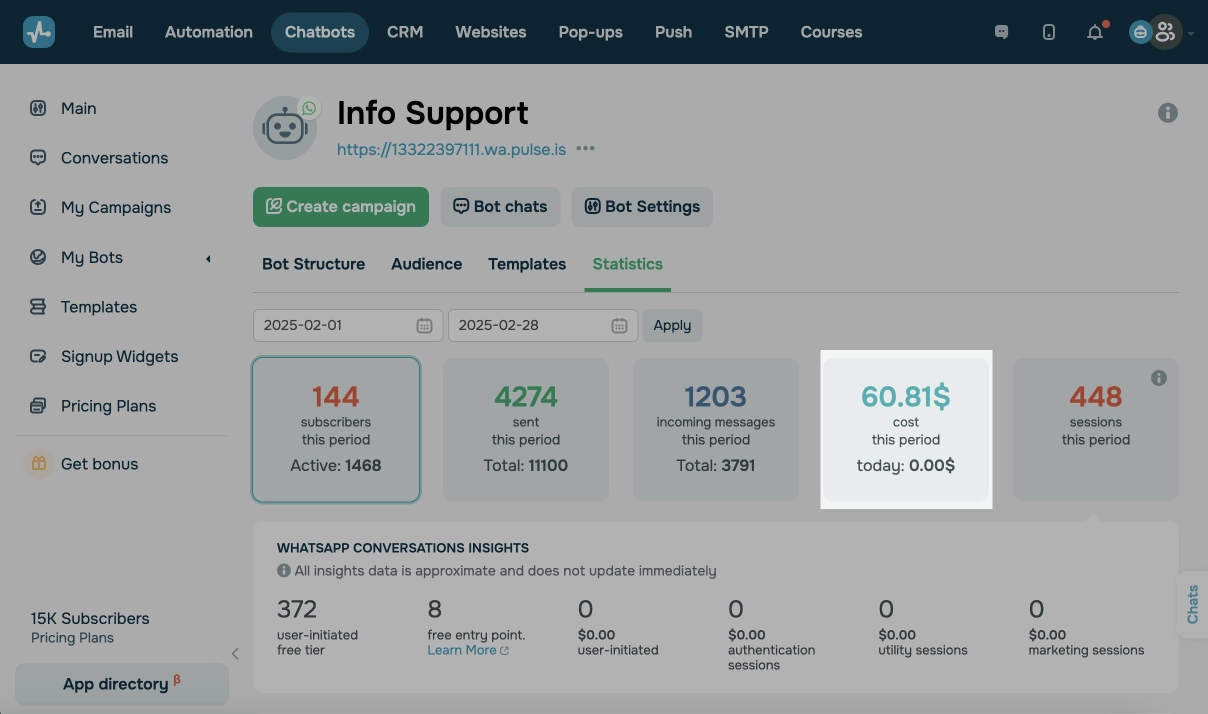Image resolution: width=1208 pixels, height=714 pixels.
Task: Open the chat messages icon in header
Action: pos(1001,32)
